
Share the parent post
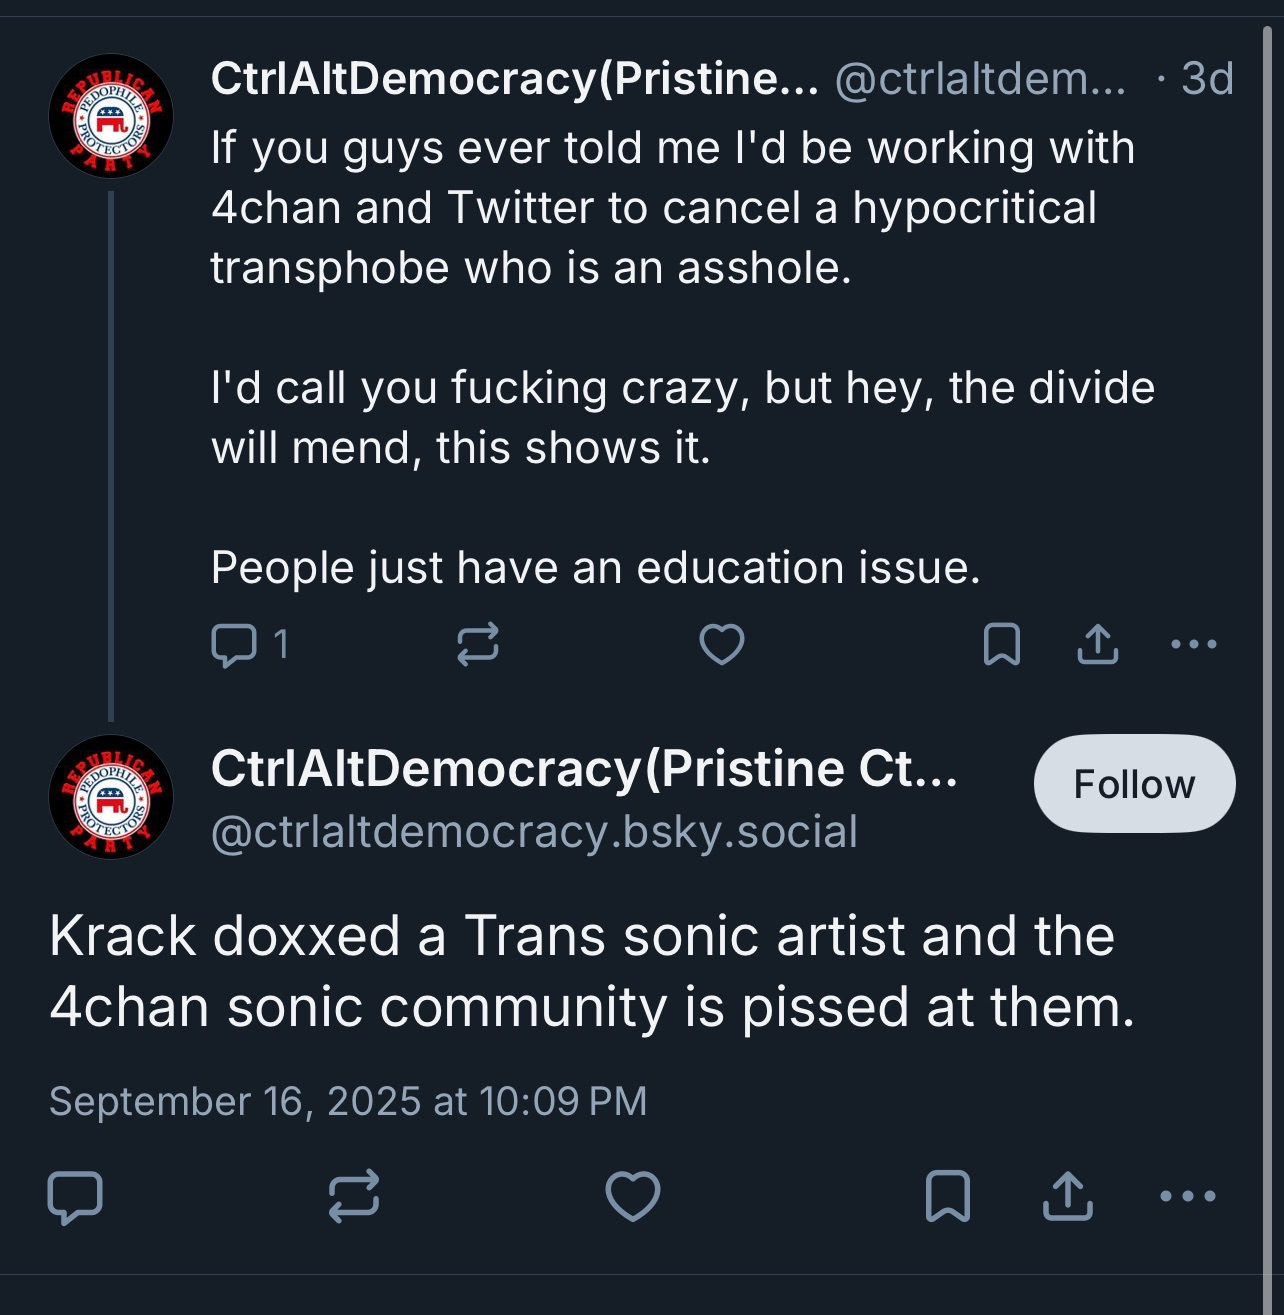1097,645
